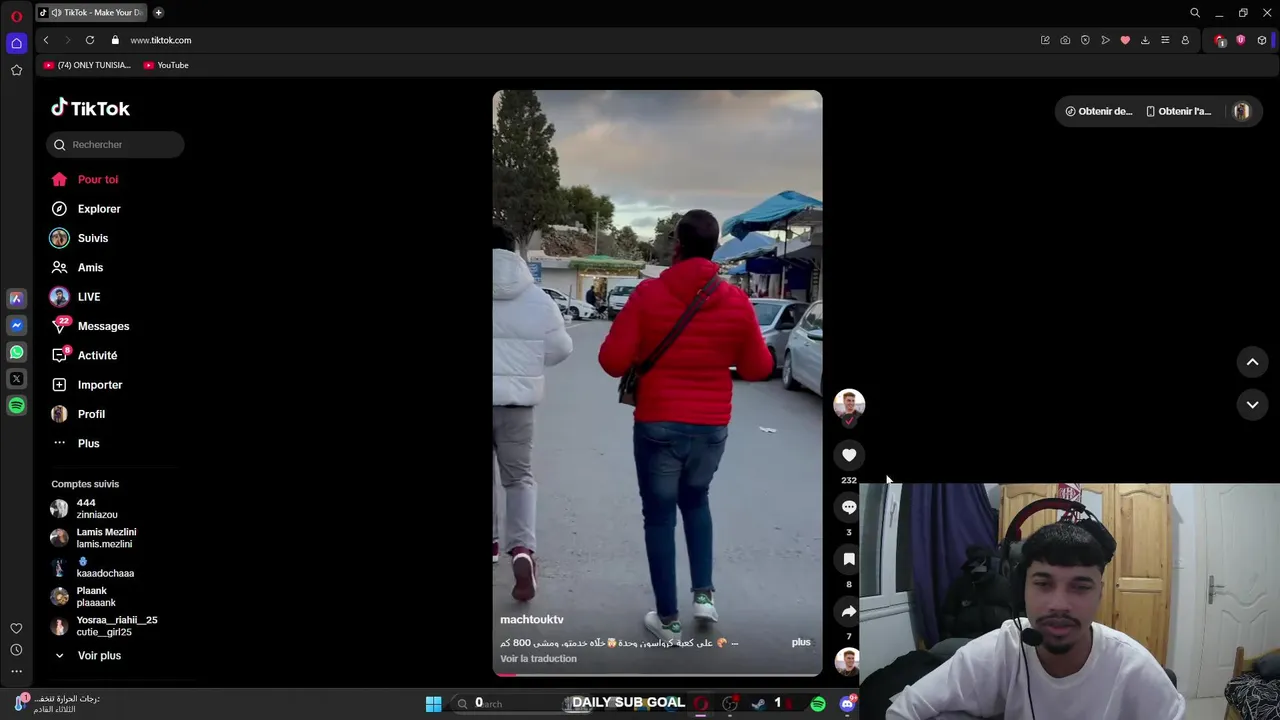This screenshot has height=720, width=1280.
Task: Click Voir la traduction under caption
Action: (538, 658)
